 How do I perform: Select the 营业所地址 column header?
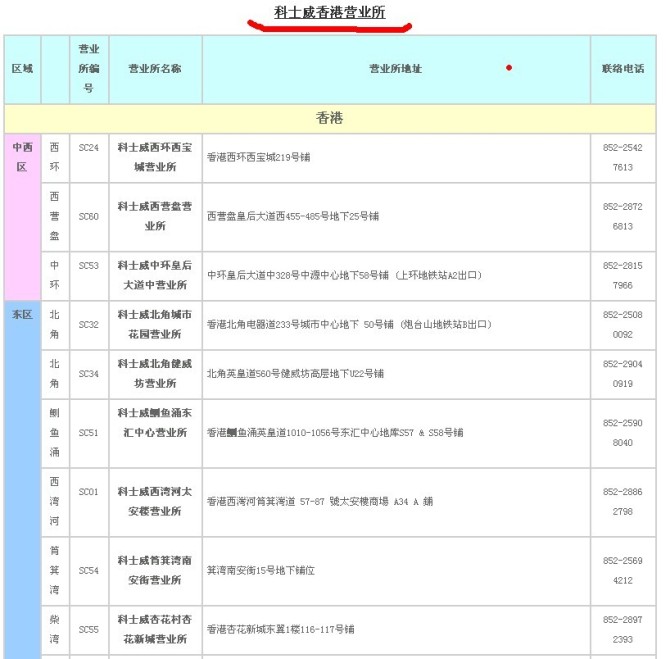point(396,69)
